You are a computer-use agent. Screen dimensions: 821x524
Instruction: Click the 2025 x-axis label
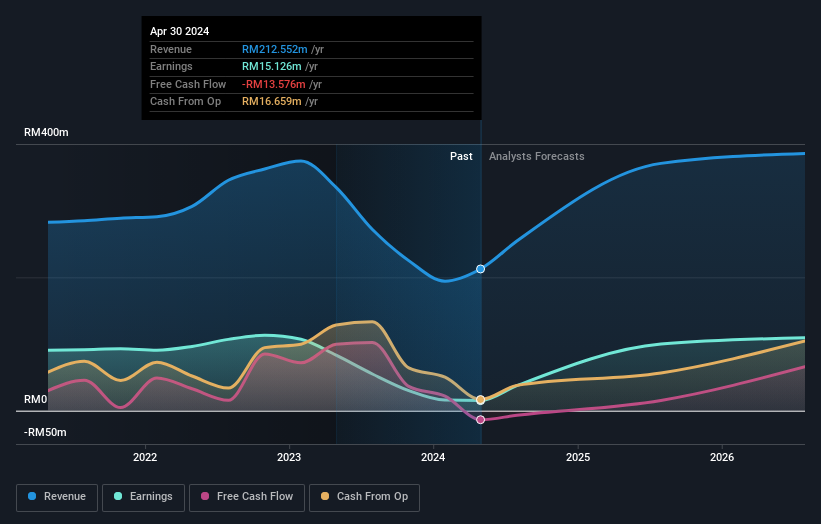coord(578,457)
